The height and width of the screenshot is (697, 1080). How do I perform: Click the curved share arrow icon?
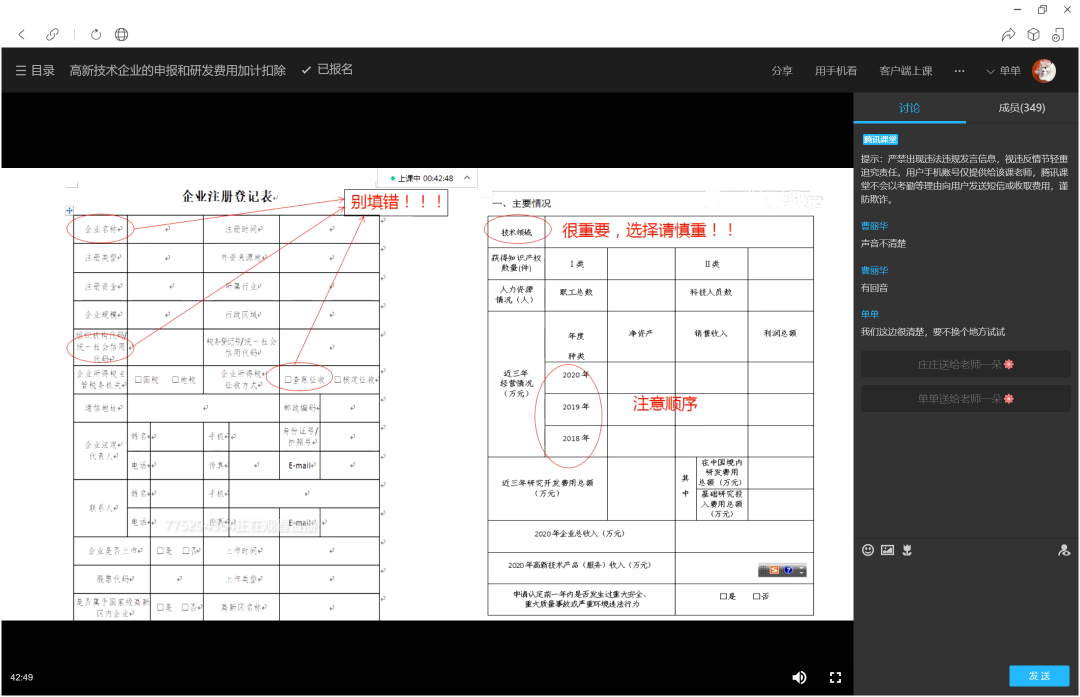(x=1008, y=34)
